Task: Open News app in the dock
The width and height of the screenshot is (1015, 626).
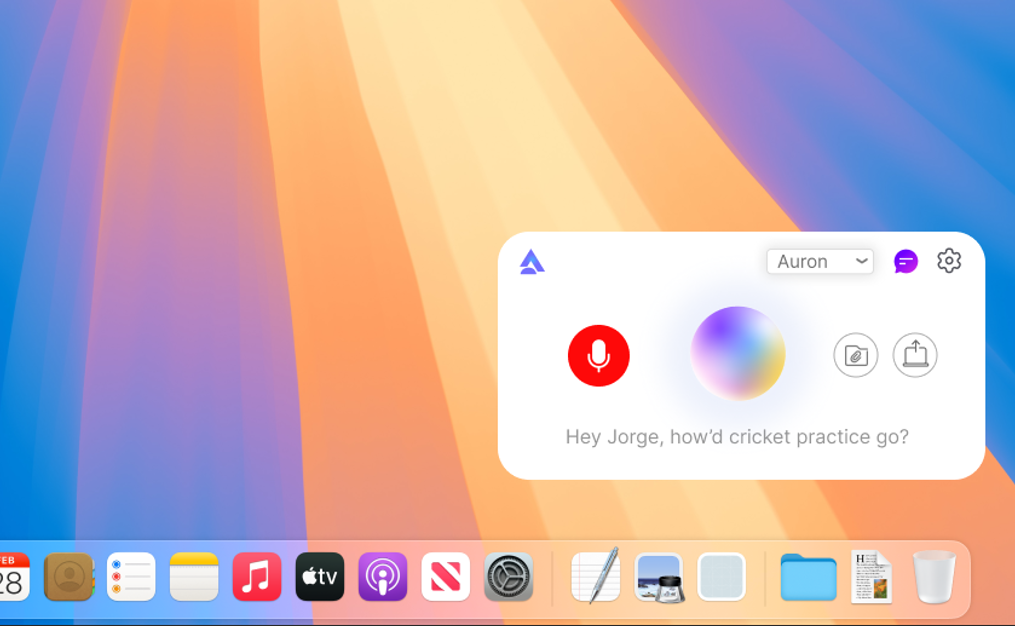Action: [x=446, y=577]
